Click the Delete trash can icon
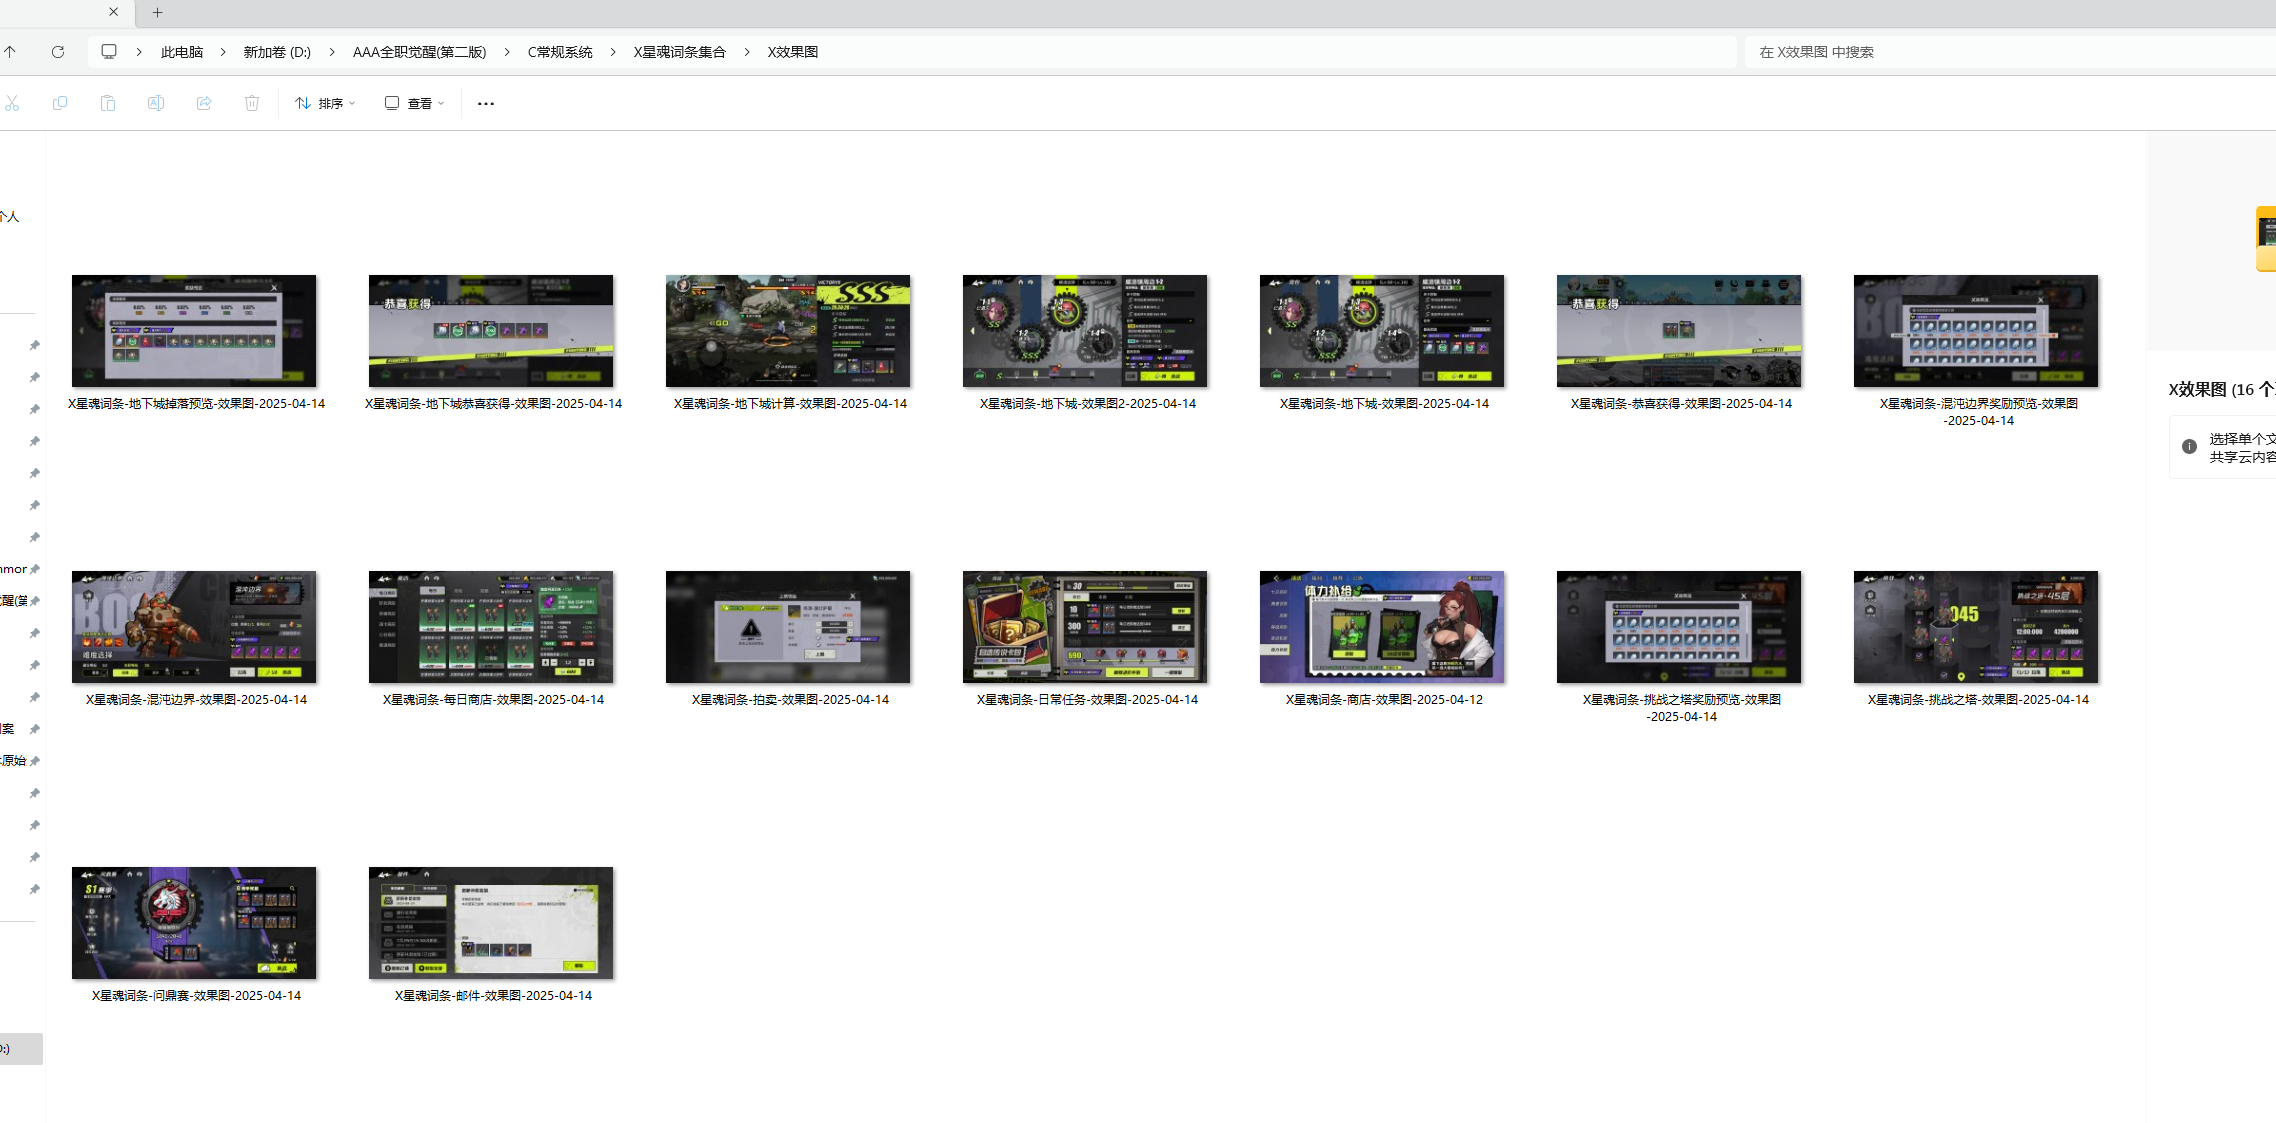Image resolution: width=2276 pixels, height=1123 pixels. [x=252, y=103]
